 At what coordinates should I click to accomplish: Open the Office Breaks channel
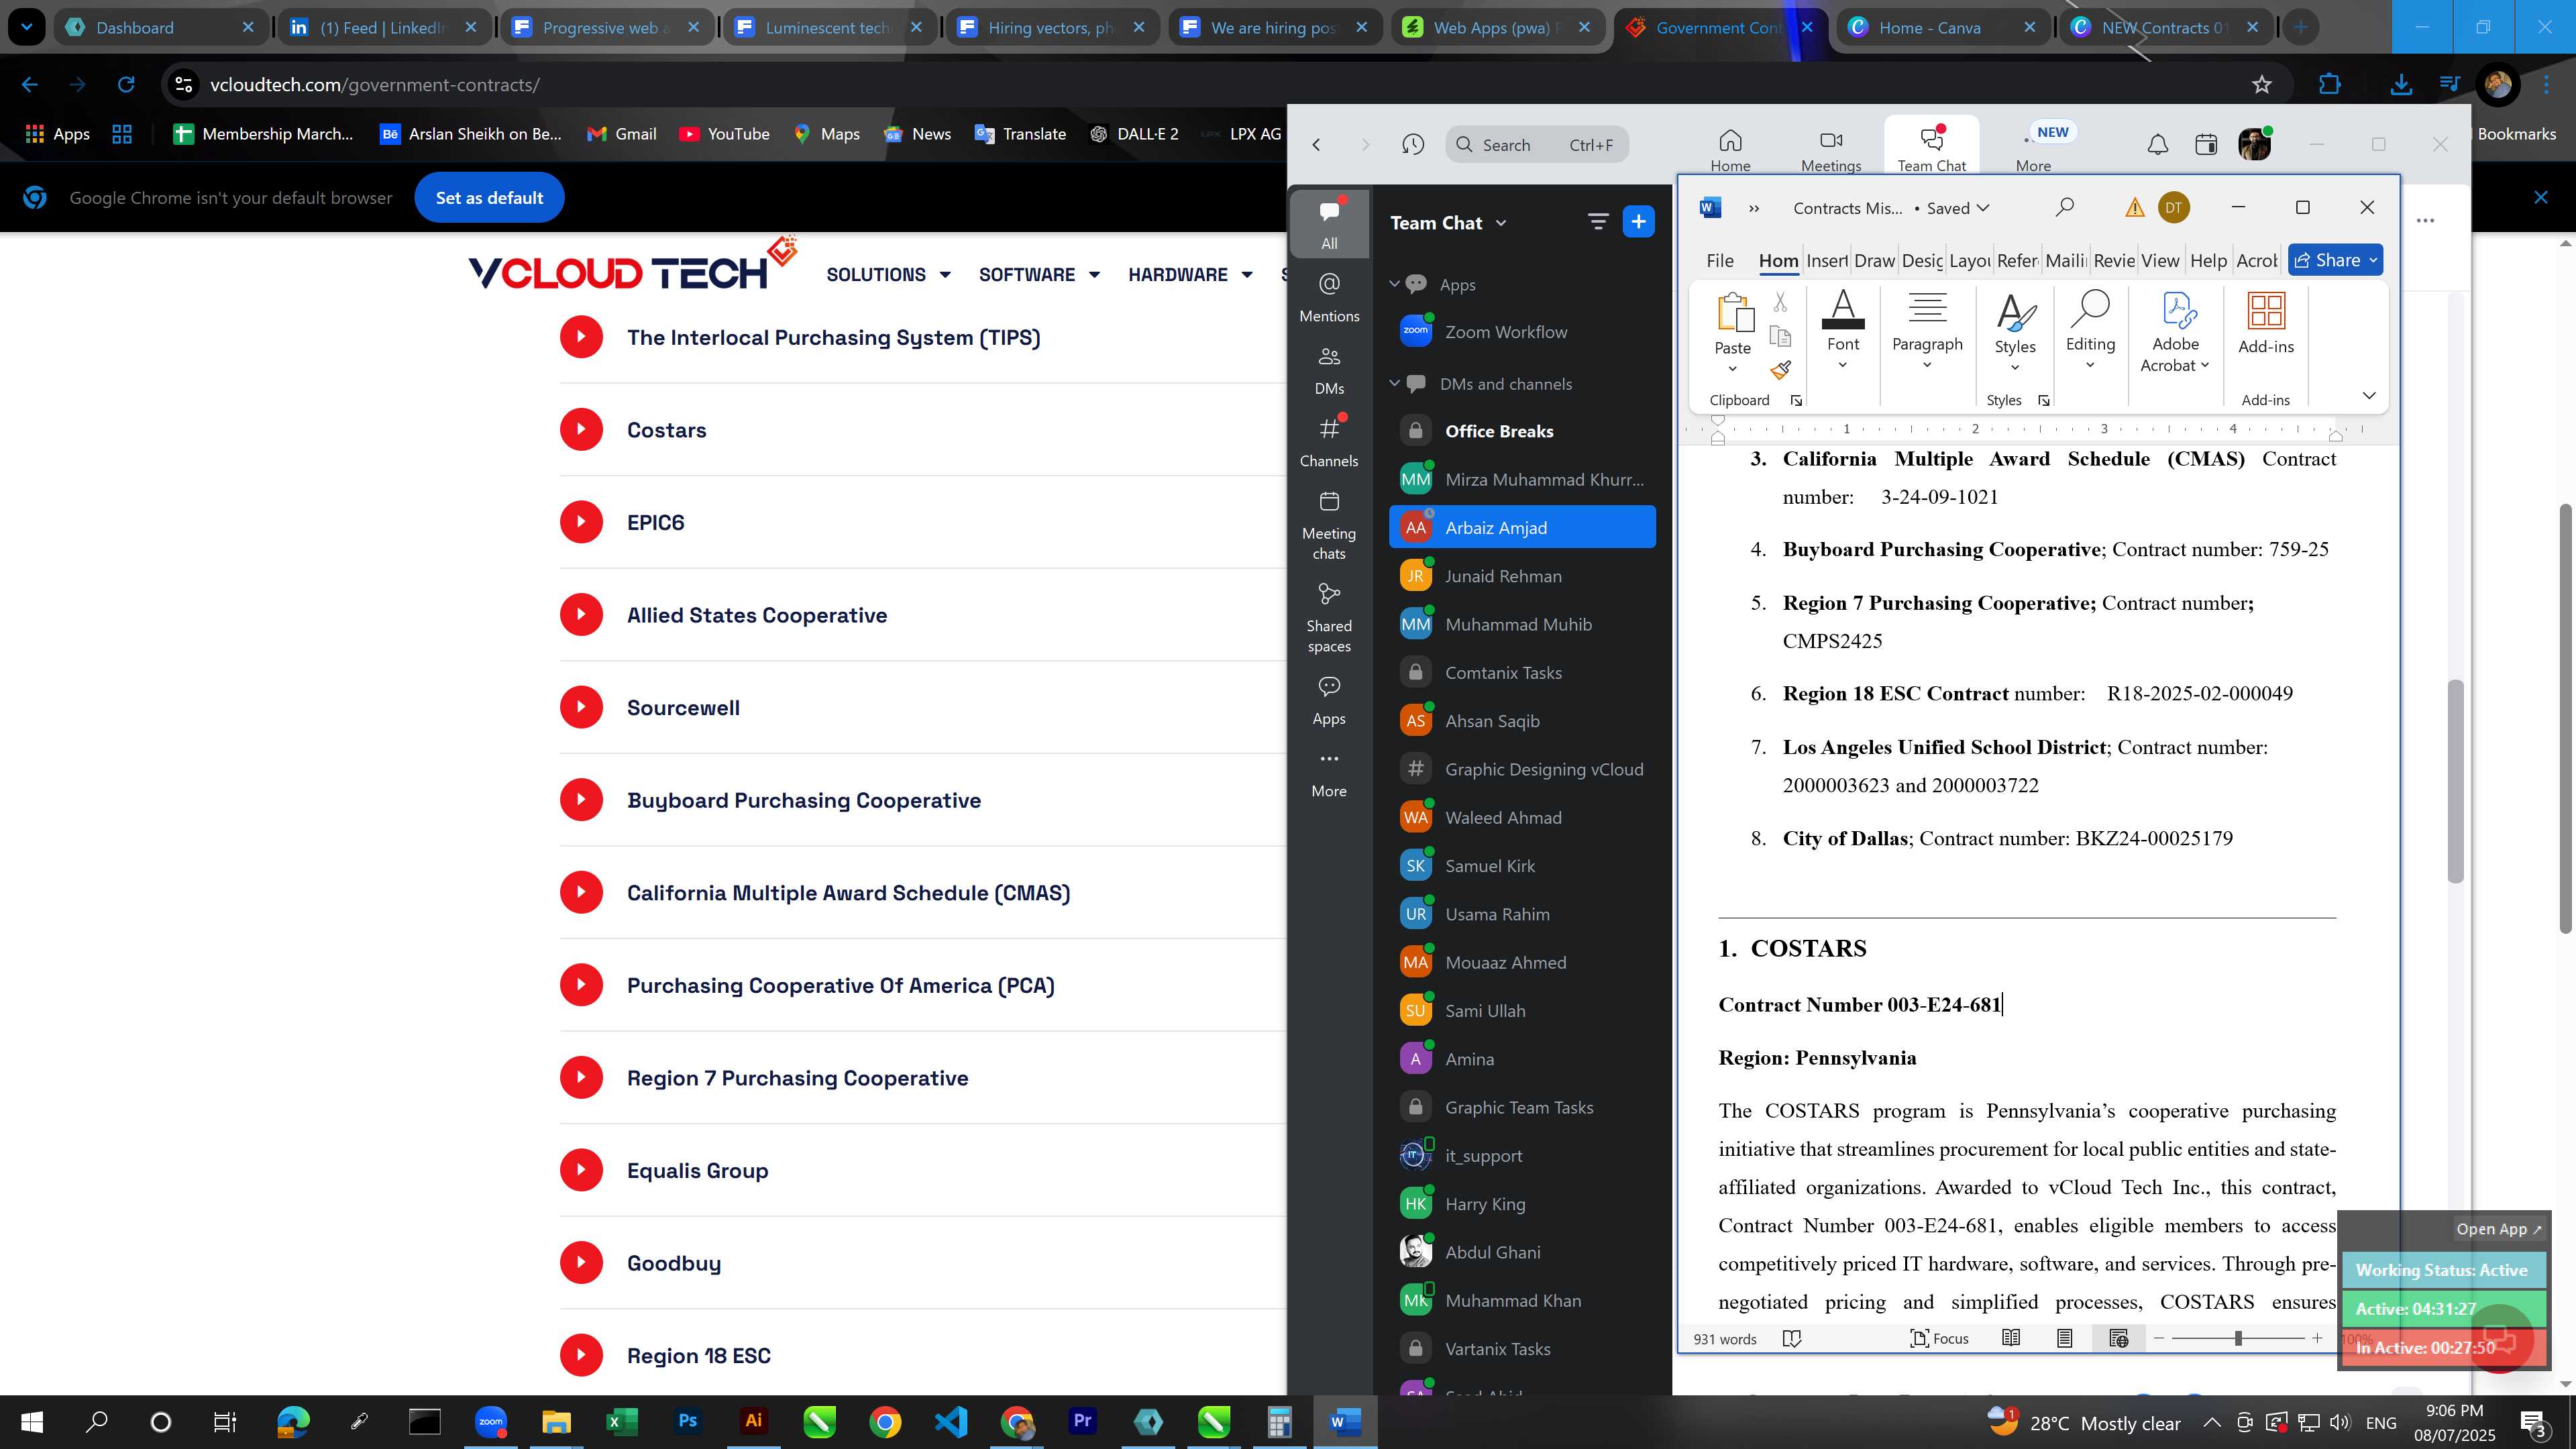pos(1522,431)
